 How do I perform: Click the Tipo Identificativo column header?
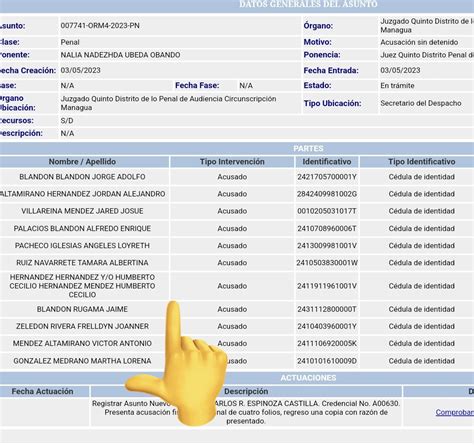(422, 162)
